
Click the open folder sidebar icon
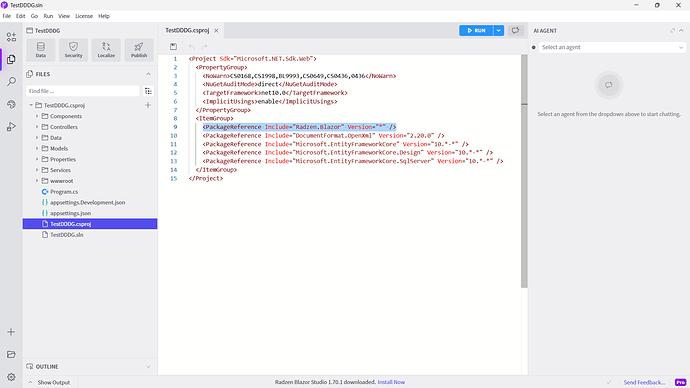point(11,354)
